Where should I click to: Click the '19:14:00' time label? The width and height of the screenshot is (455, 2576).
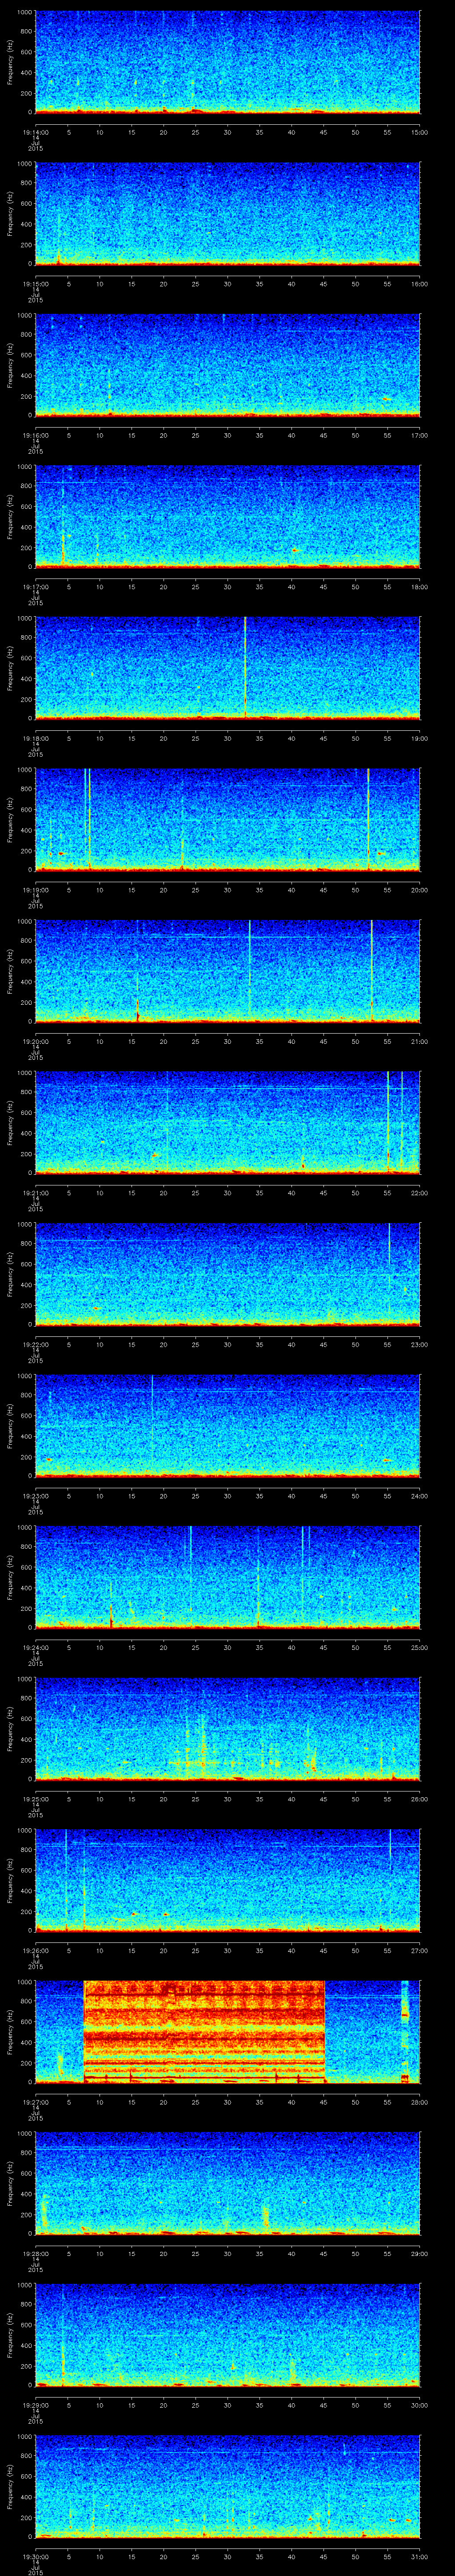[35, 131]
